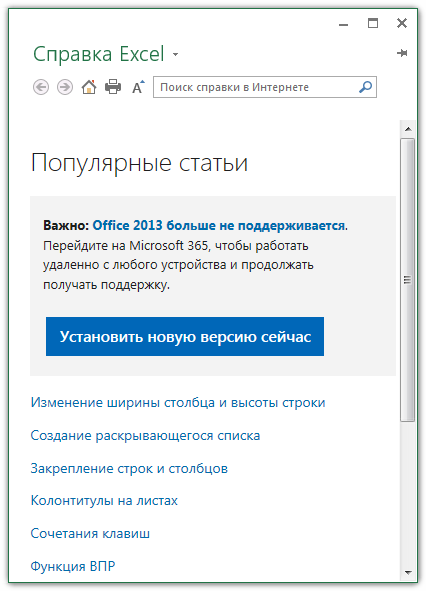The image size is (426, 591).
Task: Print the help topic with the printer icon
Action: [x=113, y=87]
